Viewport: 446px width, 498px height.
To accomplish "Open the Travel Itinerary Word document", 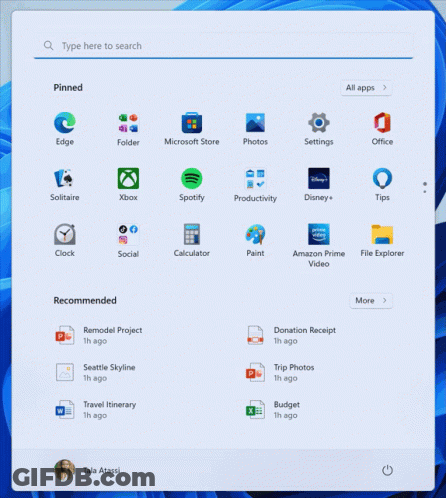I will coord(96,410).
